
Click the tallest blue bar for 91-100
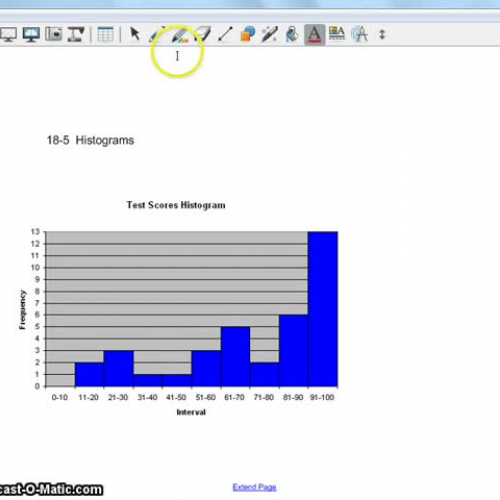point(323,309)
